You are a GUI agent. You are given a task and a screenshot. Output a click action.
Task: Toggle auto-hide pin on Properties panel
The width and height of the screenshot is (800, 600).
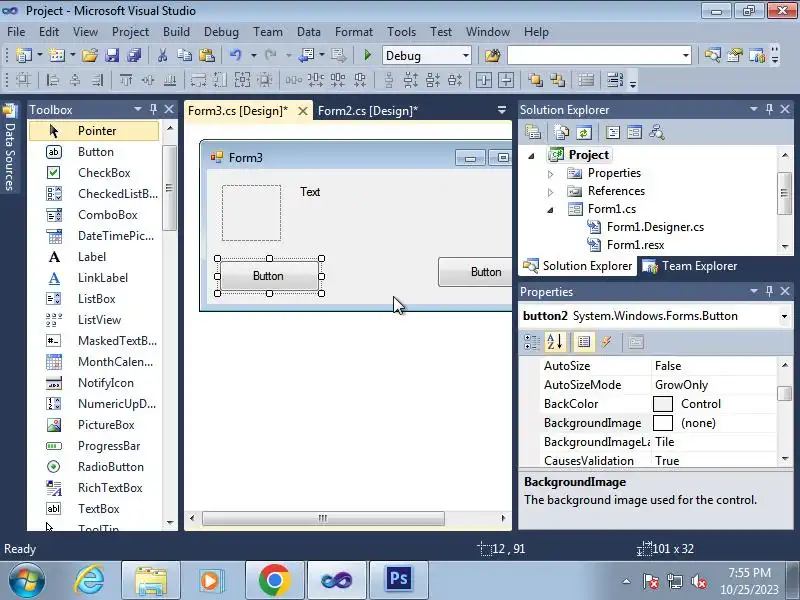point(769,291)
